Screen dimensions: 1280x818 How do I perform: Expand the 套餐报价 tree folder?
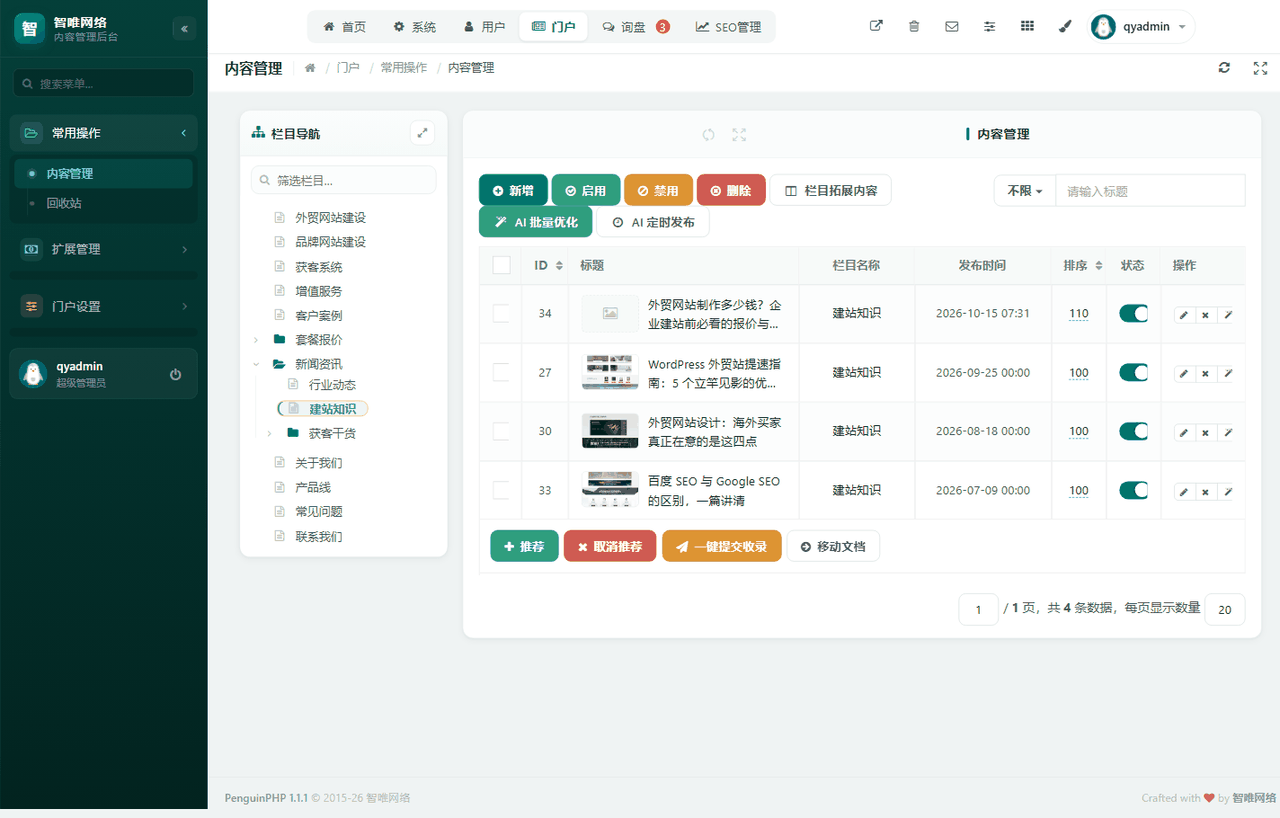(257, 340)
